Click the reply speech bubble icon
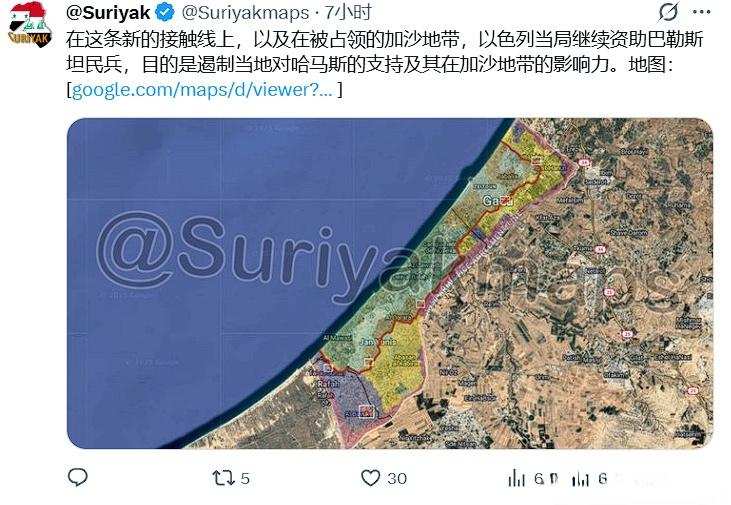Viewport: 731px width, 505px height. pyautogui.click(x=78, y=477)
